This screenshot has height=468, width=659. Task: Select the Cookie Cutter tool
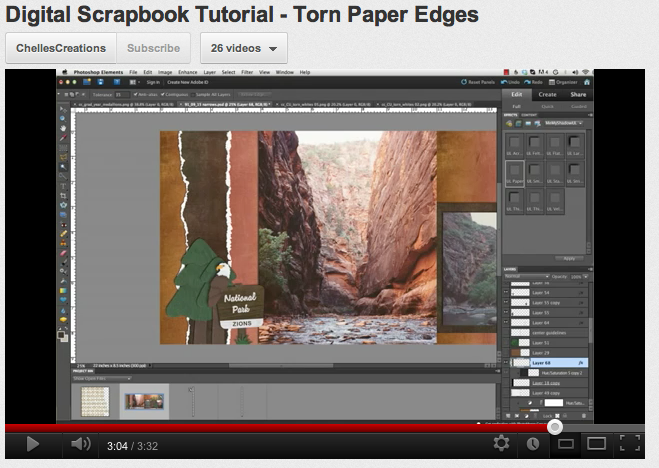pos(63,205)
